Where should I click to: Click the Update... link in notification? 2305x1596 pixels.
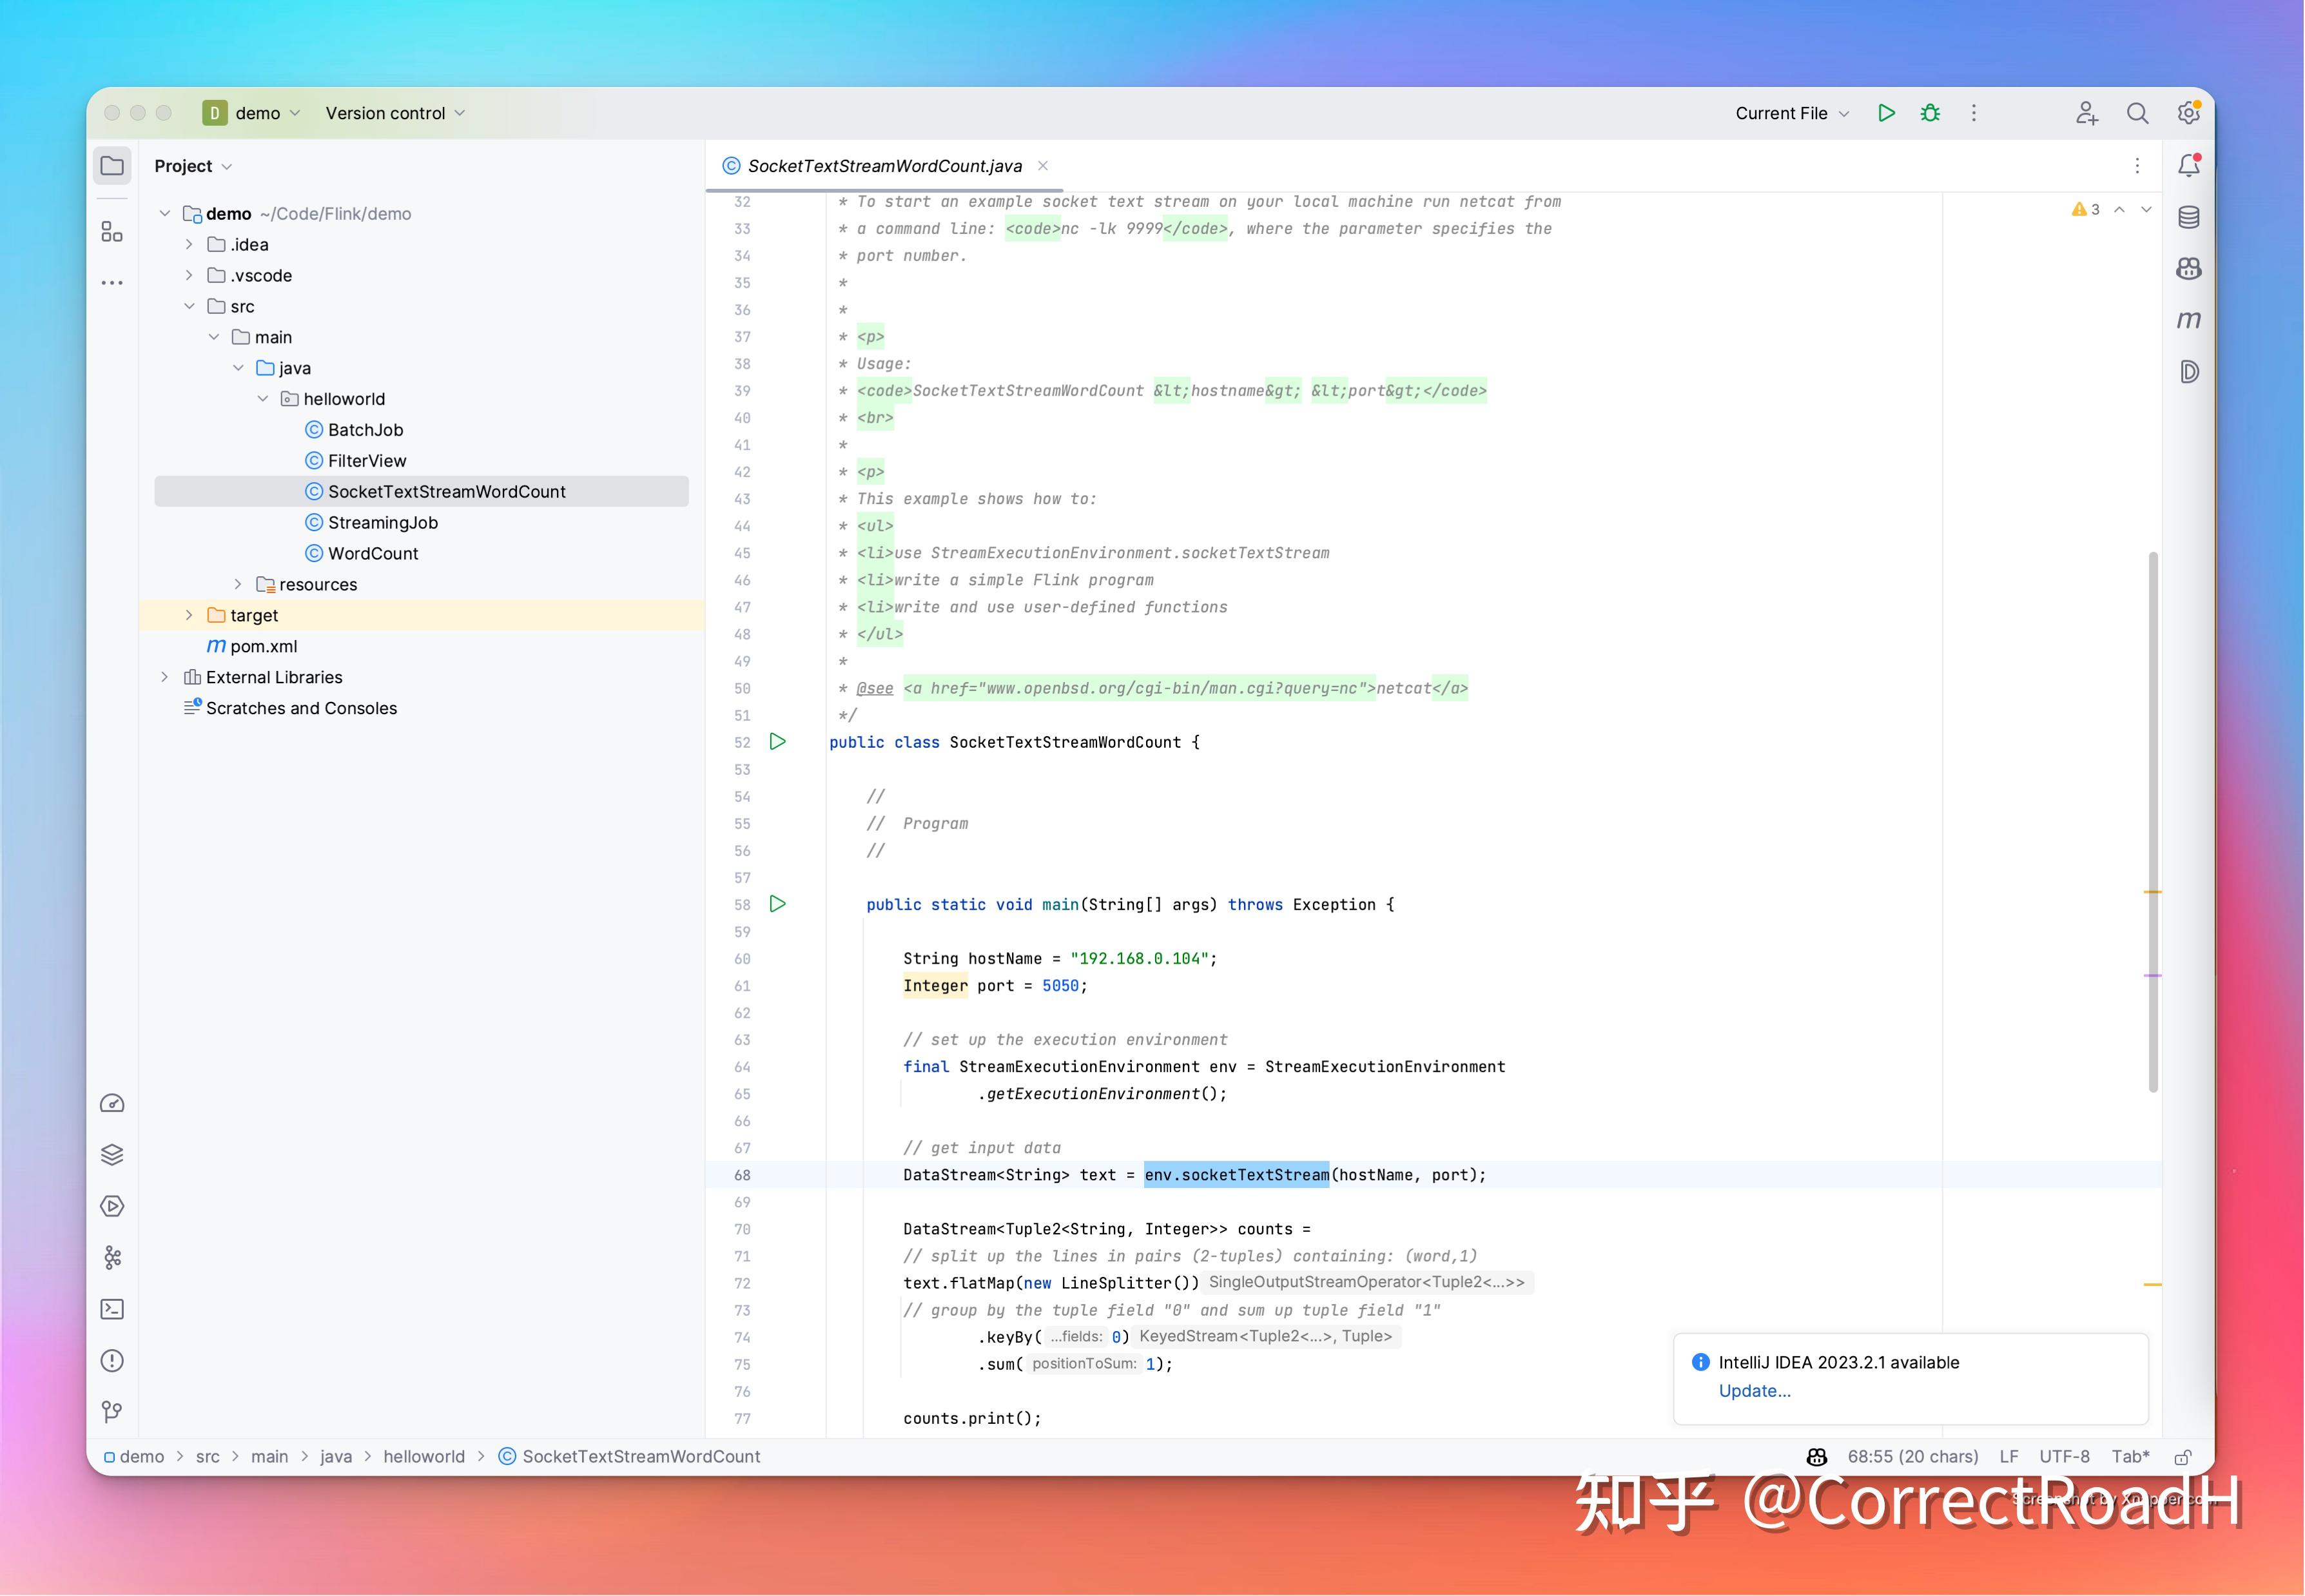point(1754,1390)
